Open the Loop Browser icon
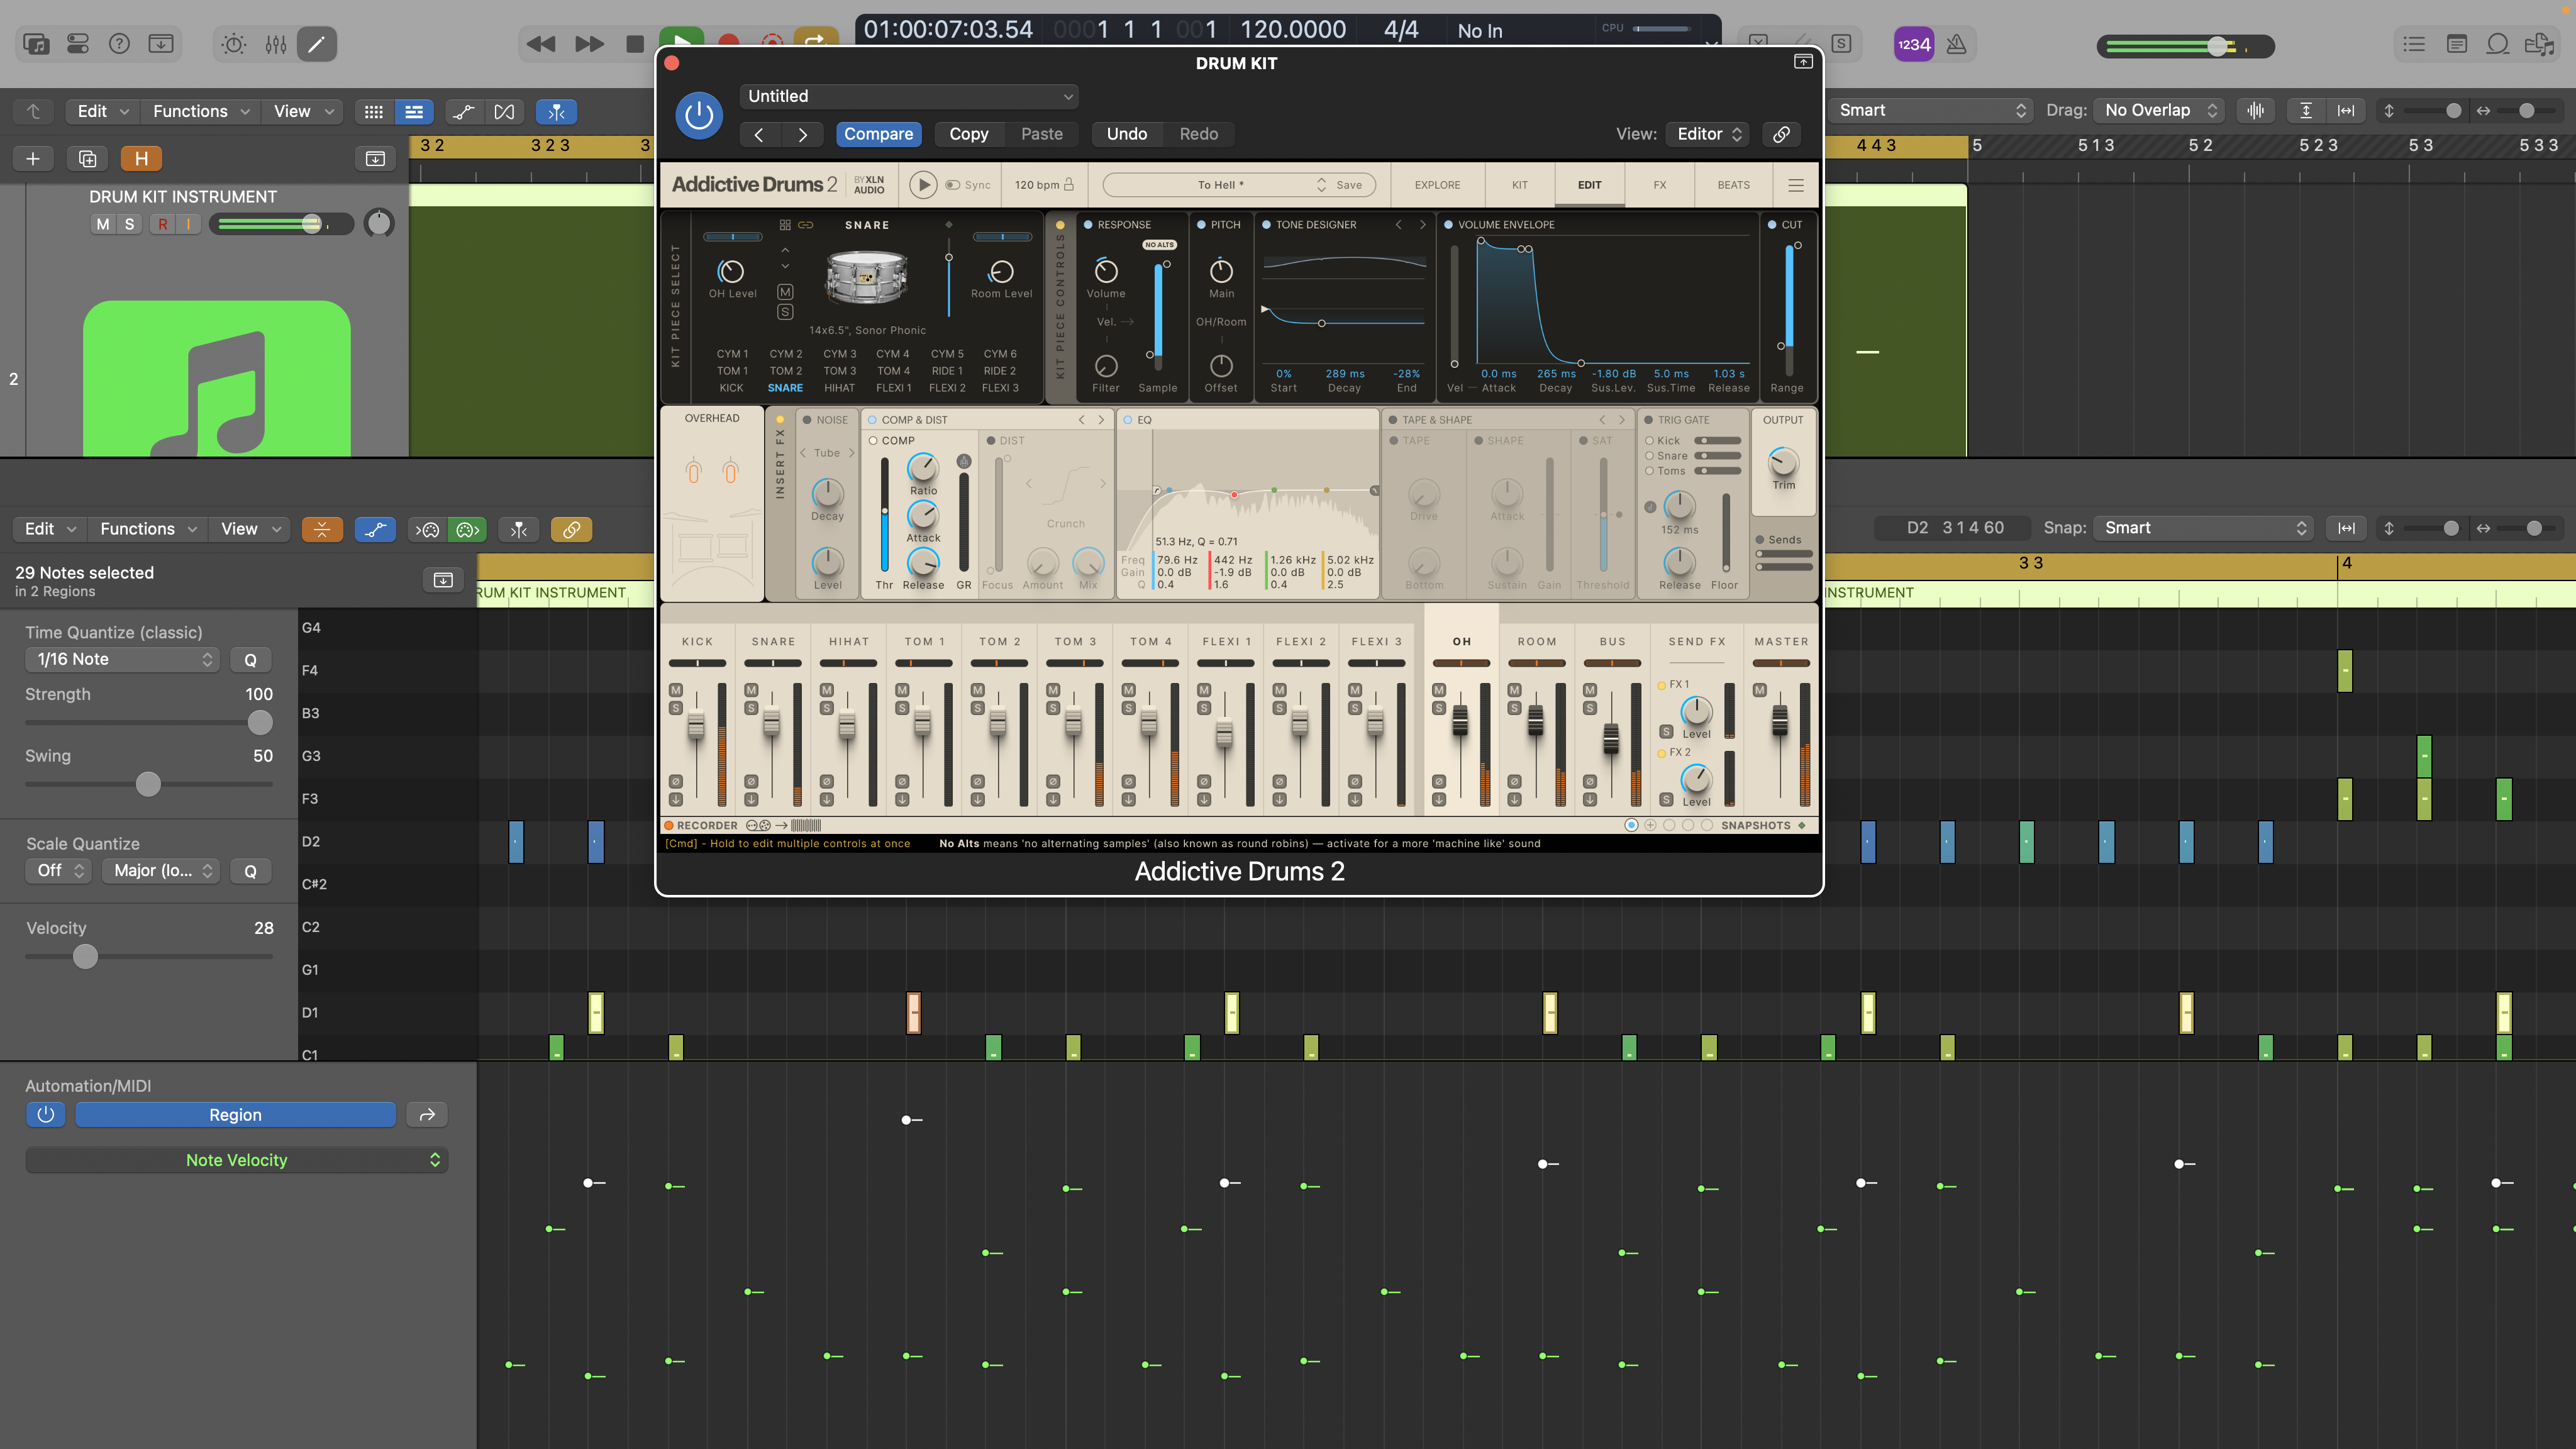This screenshot has height=1449, width=2576. tap(2498, 44)
